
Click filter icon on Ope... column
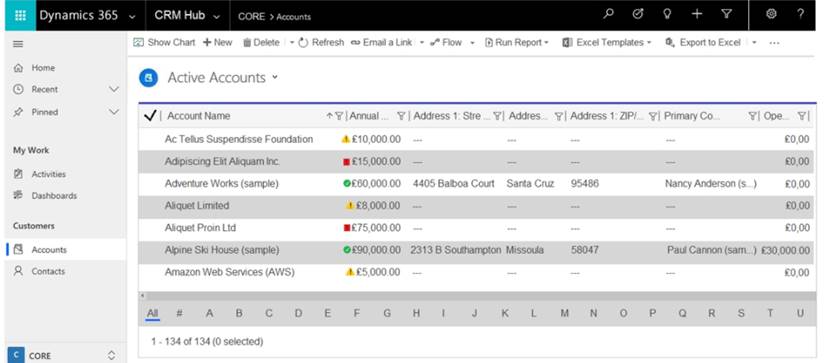802,116
